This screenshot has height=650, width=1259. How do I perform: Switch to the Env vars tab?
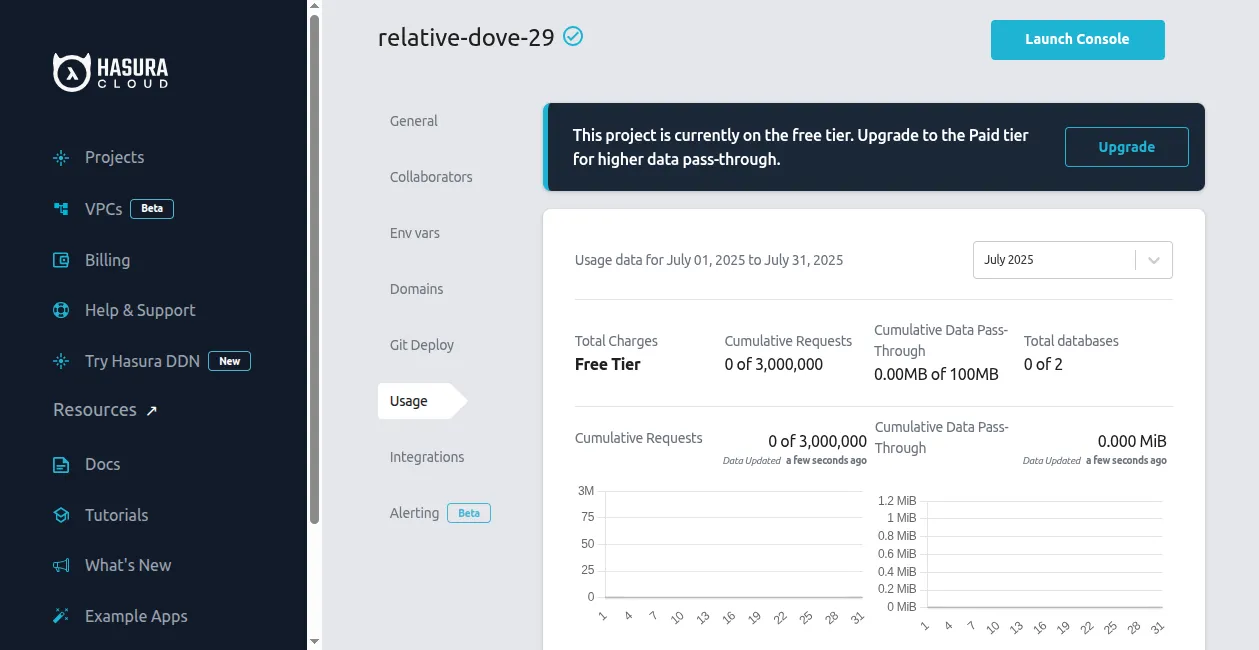click(x=415, y=233)
